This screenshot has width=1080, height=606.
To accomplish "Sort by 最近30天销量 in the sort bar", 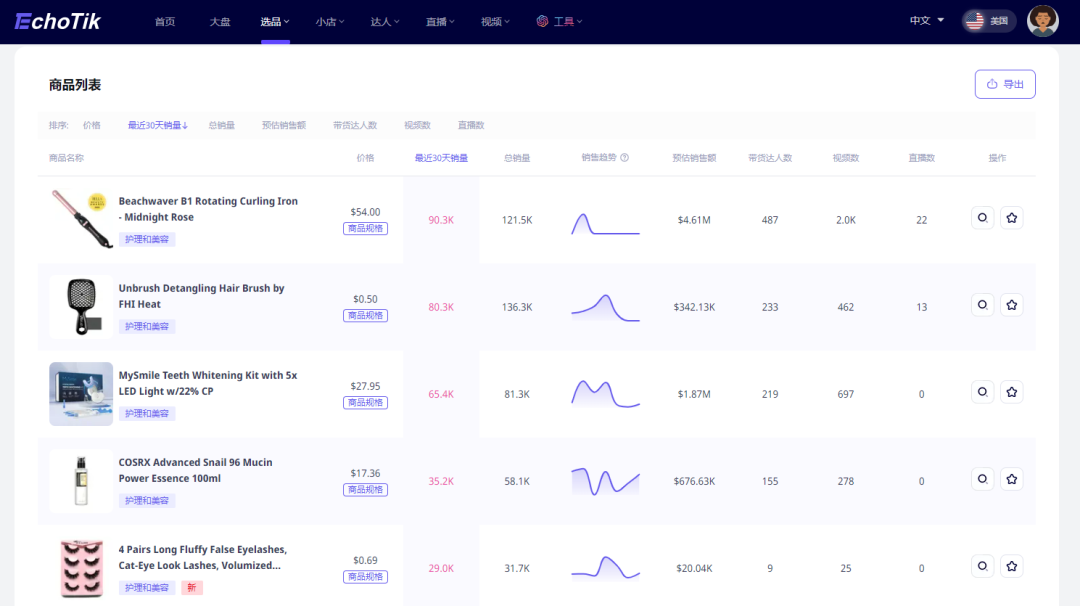I will (x=158, y=125).
